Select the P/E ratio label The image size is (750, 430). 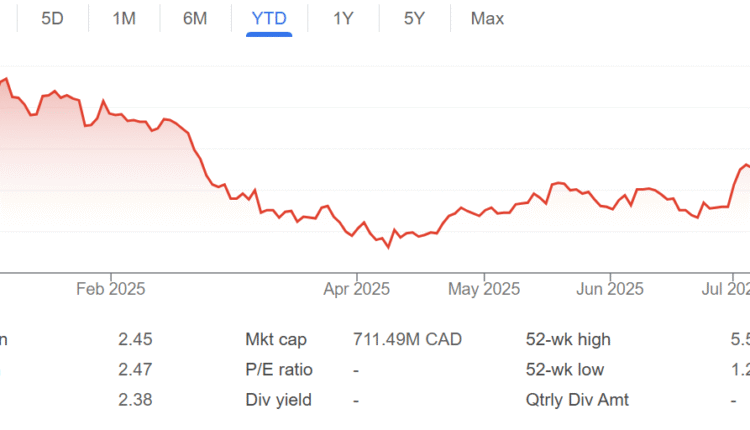pyautogui.click(x=279, y=370)
